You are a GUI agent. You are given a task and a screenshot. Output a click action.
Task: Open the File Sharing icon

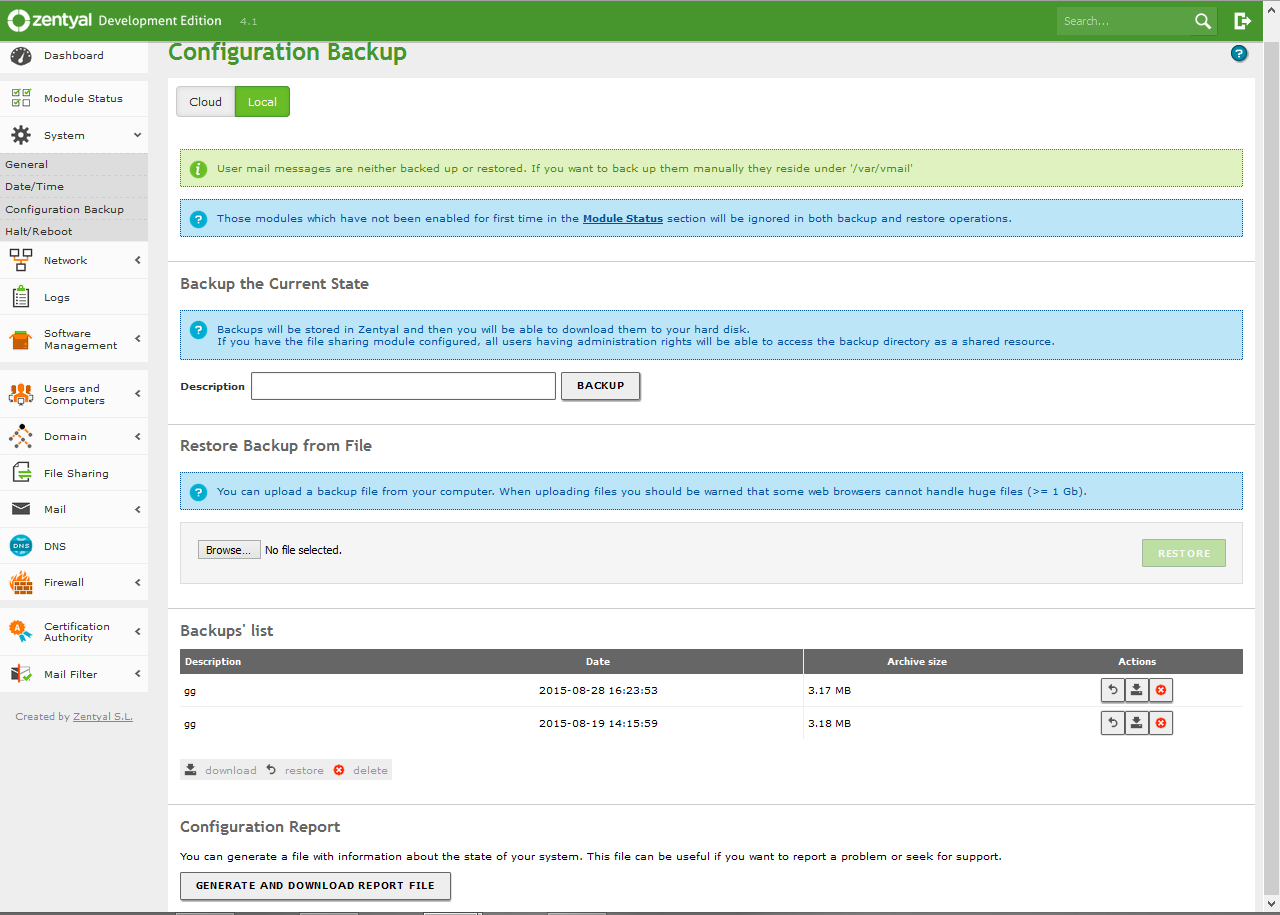click(x=21, y=473)
